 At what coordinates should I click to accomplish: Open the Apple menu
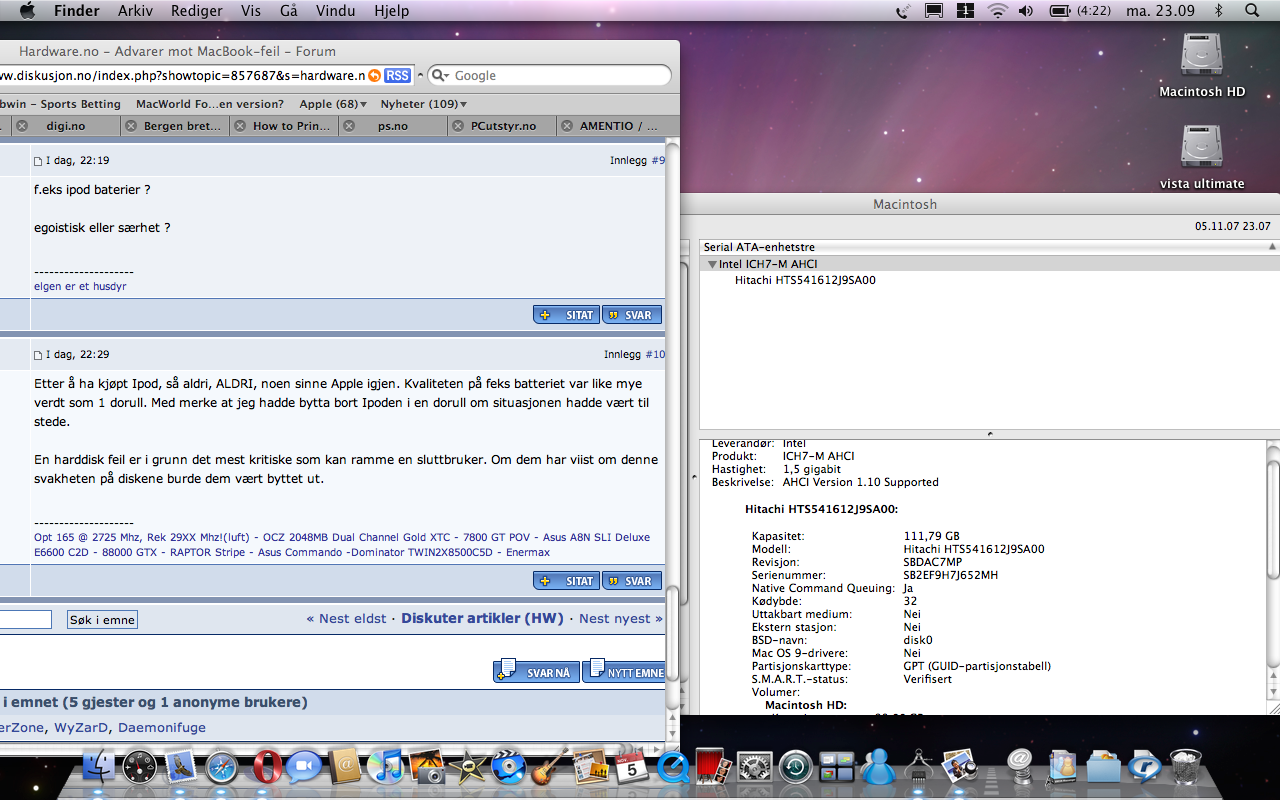[x=27, y=11]
